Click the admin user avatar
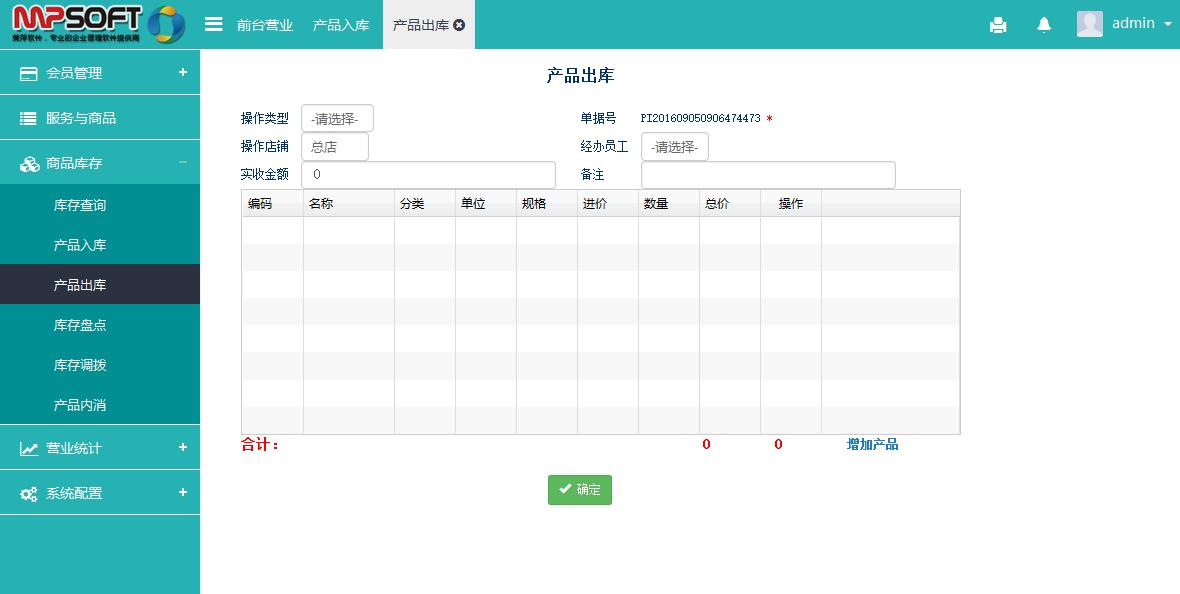Image resolution: width=1180 pixels, height=594 pixels. point(1089,24)
